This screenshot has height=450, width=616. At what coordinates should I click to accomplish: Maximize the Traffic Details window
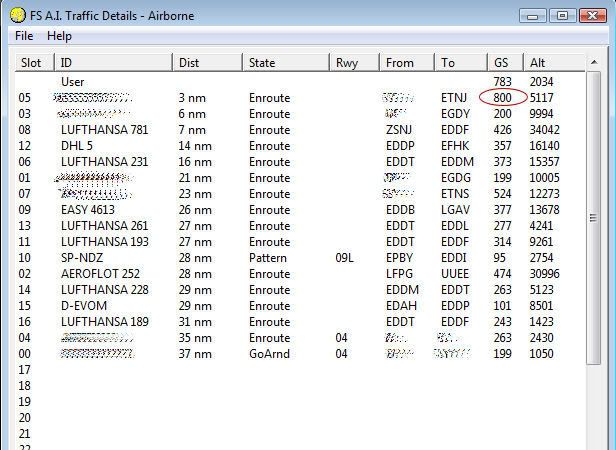562,16
